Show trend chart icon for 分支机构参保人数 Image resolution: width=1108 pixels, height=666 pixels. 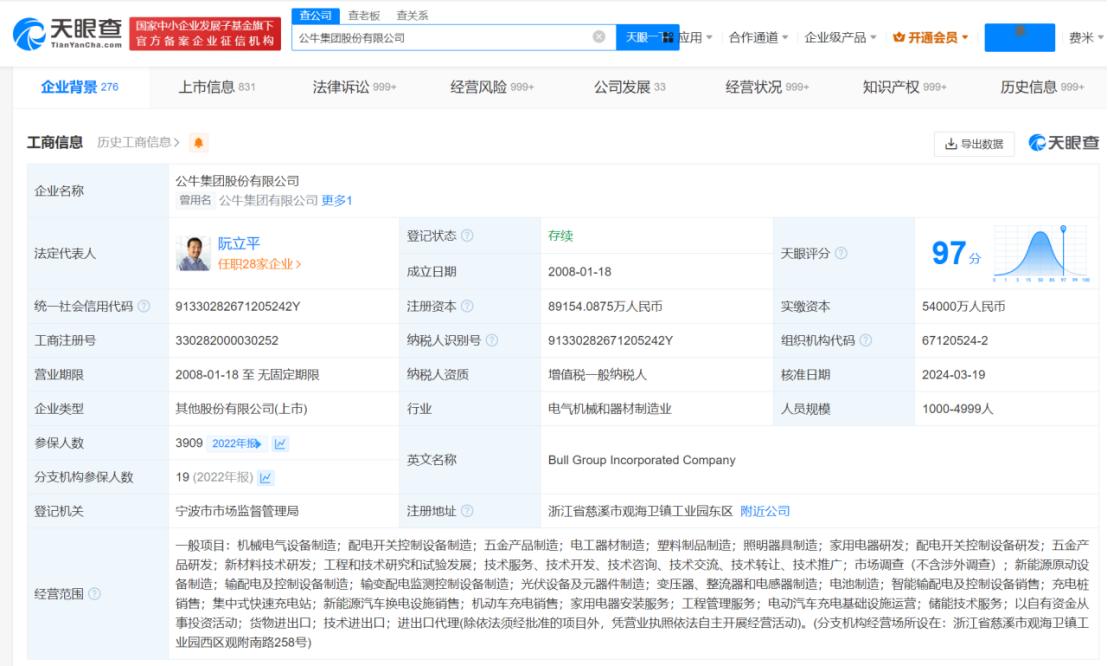(x=266, y=477)
